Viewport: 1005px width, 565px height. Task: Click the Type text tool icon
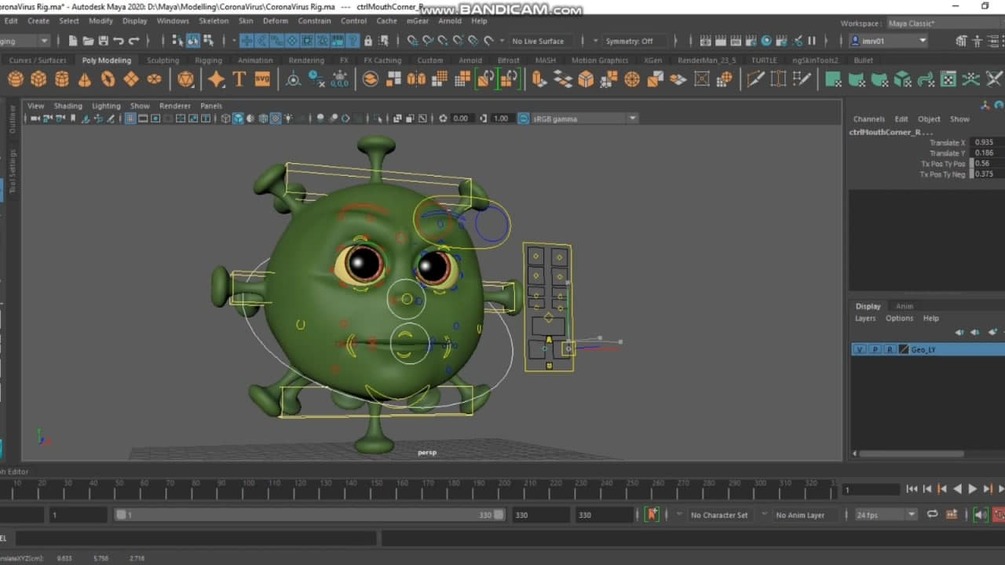(239, 80)
